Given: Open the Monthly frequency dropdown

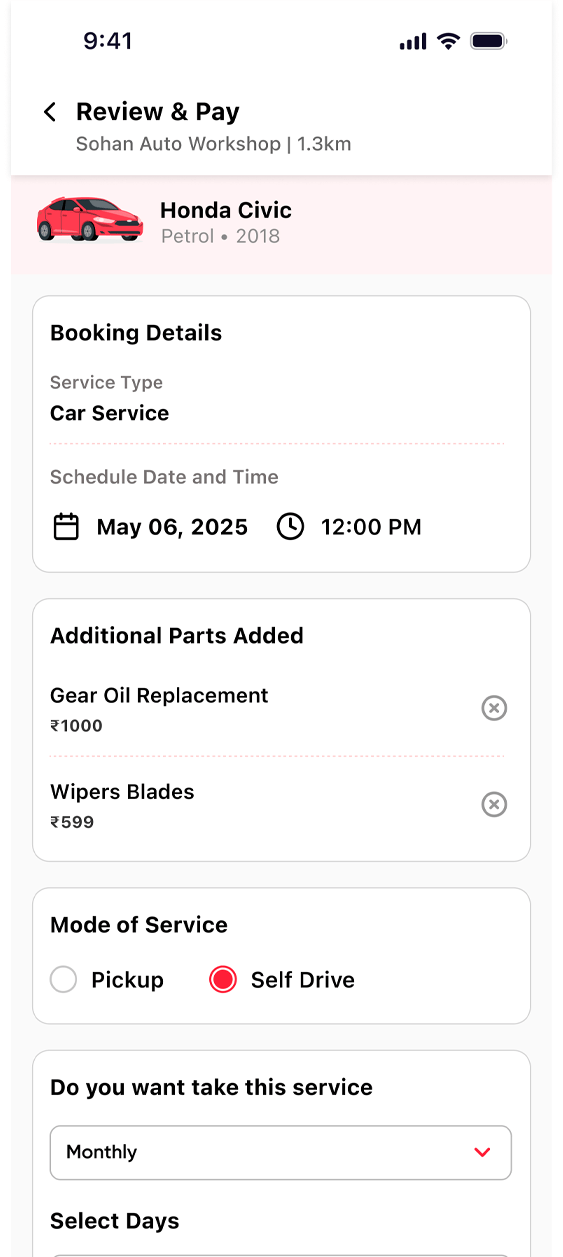Looking at the screenshot, I should point(281,1152).
